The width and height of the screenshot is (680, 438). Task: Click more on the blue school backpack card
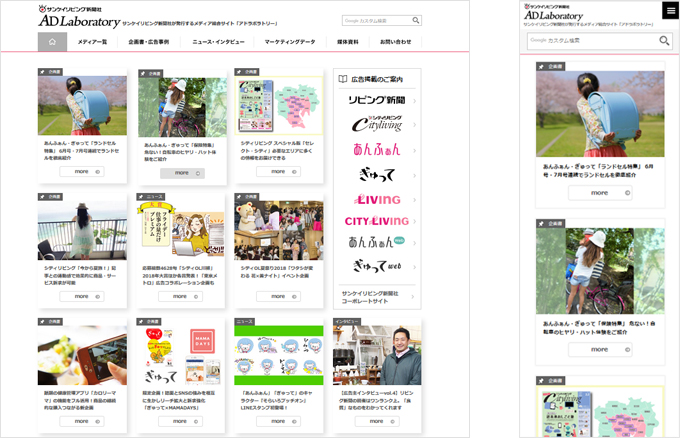tap(82, 172)
